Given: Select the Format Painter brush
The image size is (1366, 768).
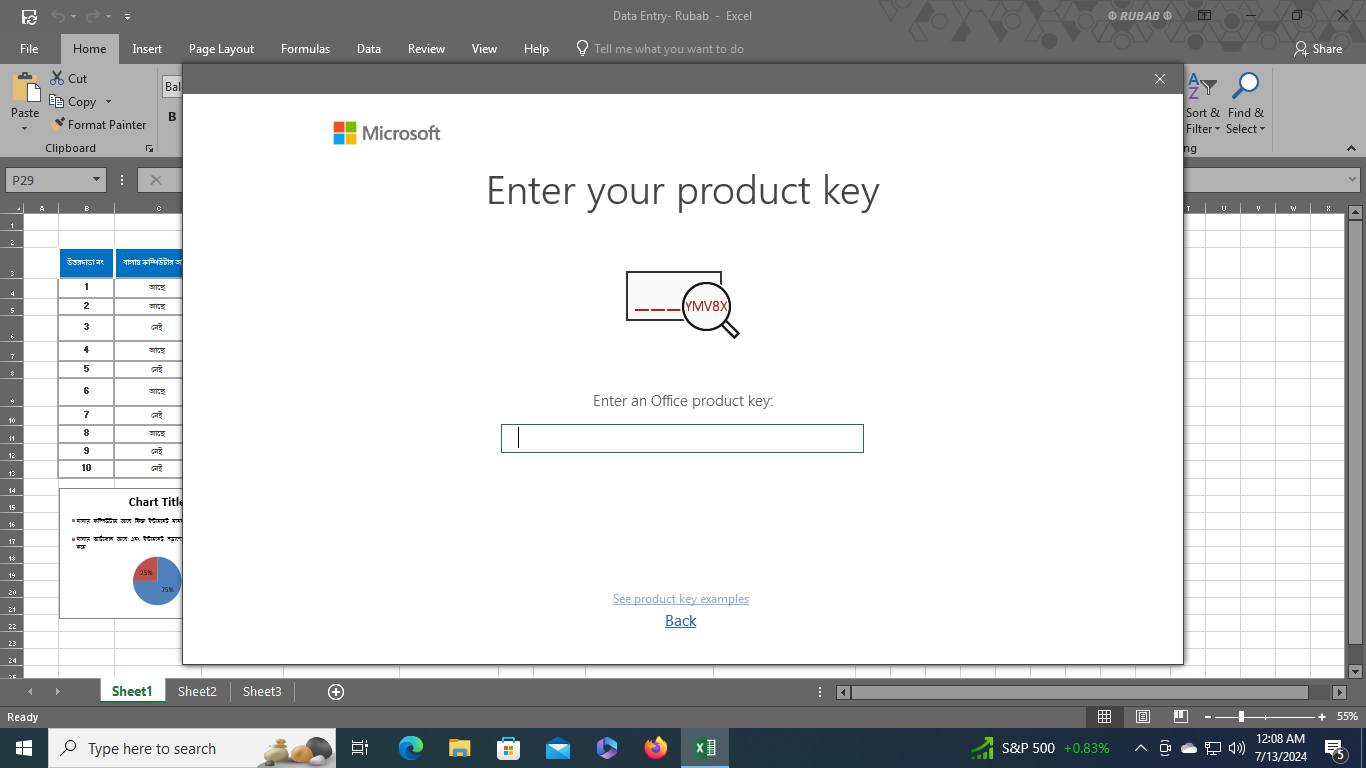Looking at the screenshot, I should [99, 125].
